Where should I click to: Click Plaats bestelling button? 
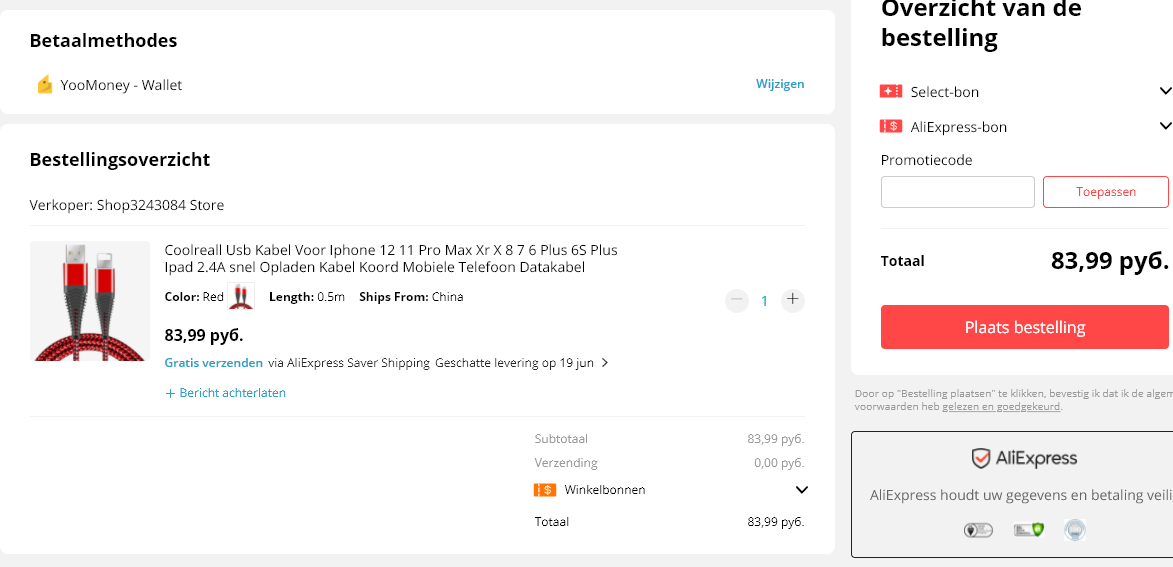(x=1024, y=327)
